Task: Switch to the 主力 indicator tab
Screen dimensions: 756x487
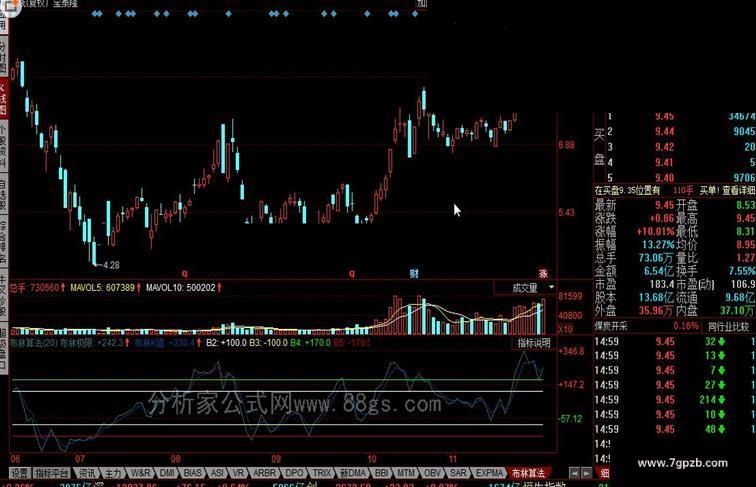Action: (x=113, y=473)
